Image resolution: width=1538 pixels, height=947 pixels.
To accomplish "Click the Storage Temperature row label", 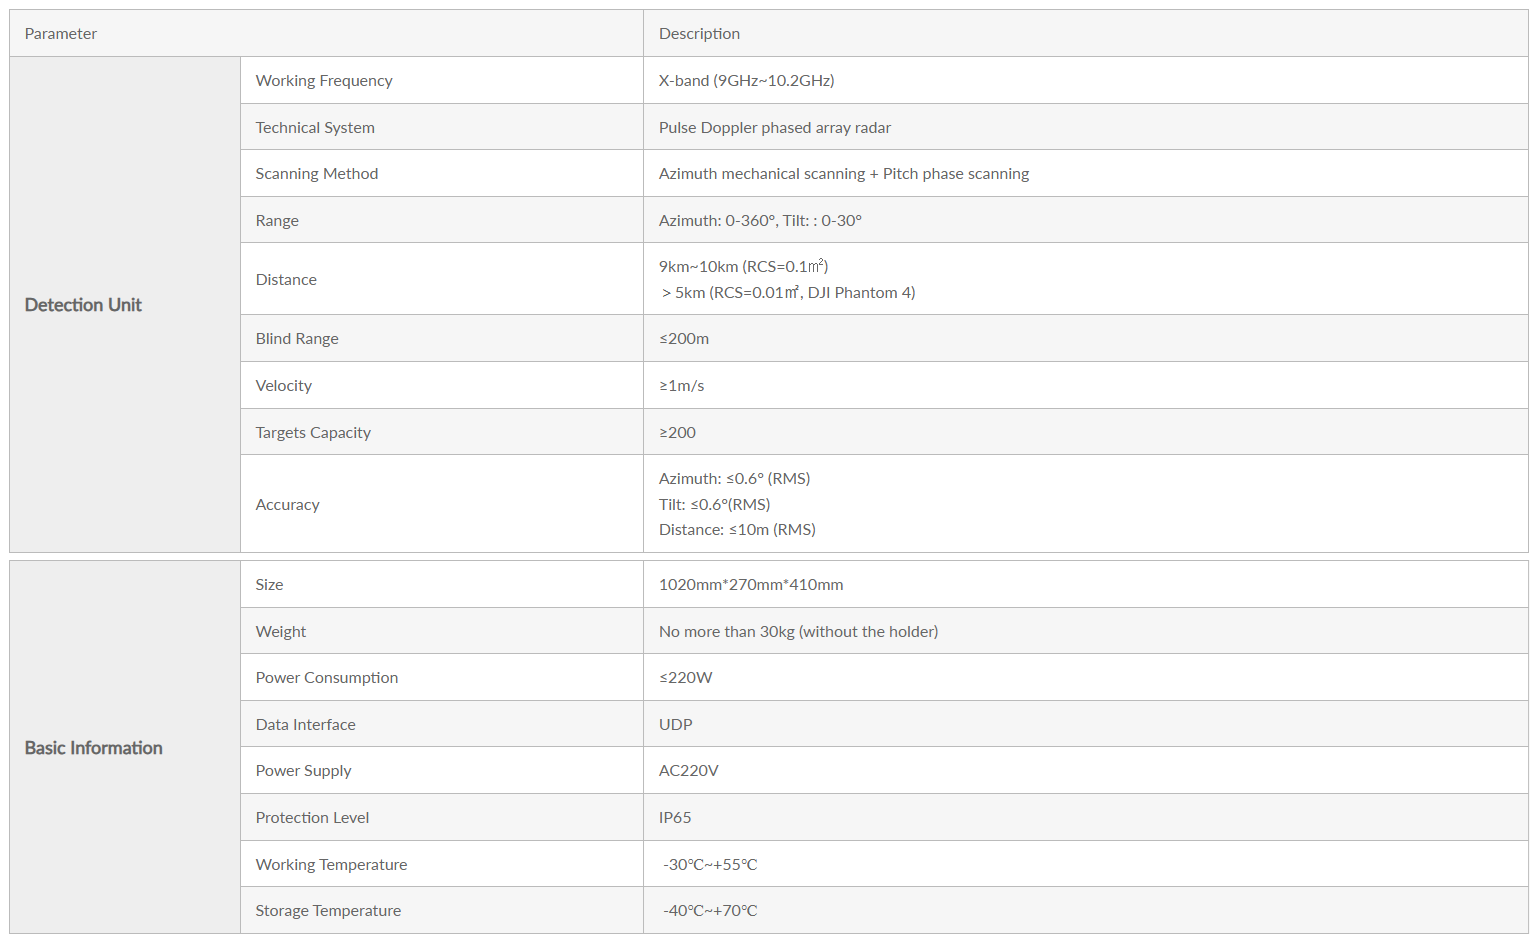I will point(328,910).
